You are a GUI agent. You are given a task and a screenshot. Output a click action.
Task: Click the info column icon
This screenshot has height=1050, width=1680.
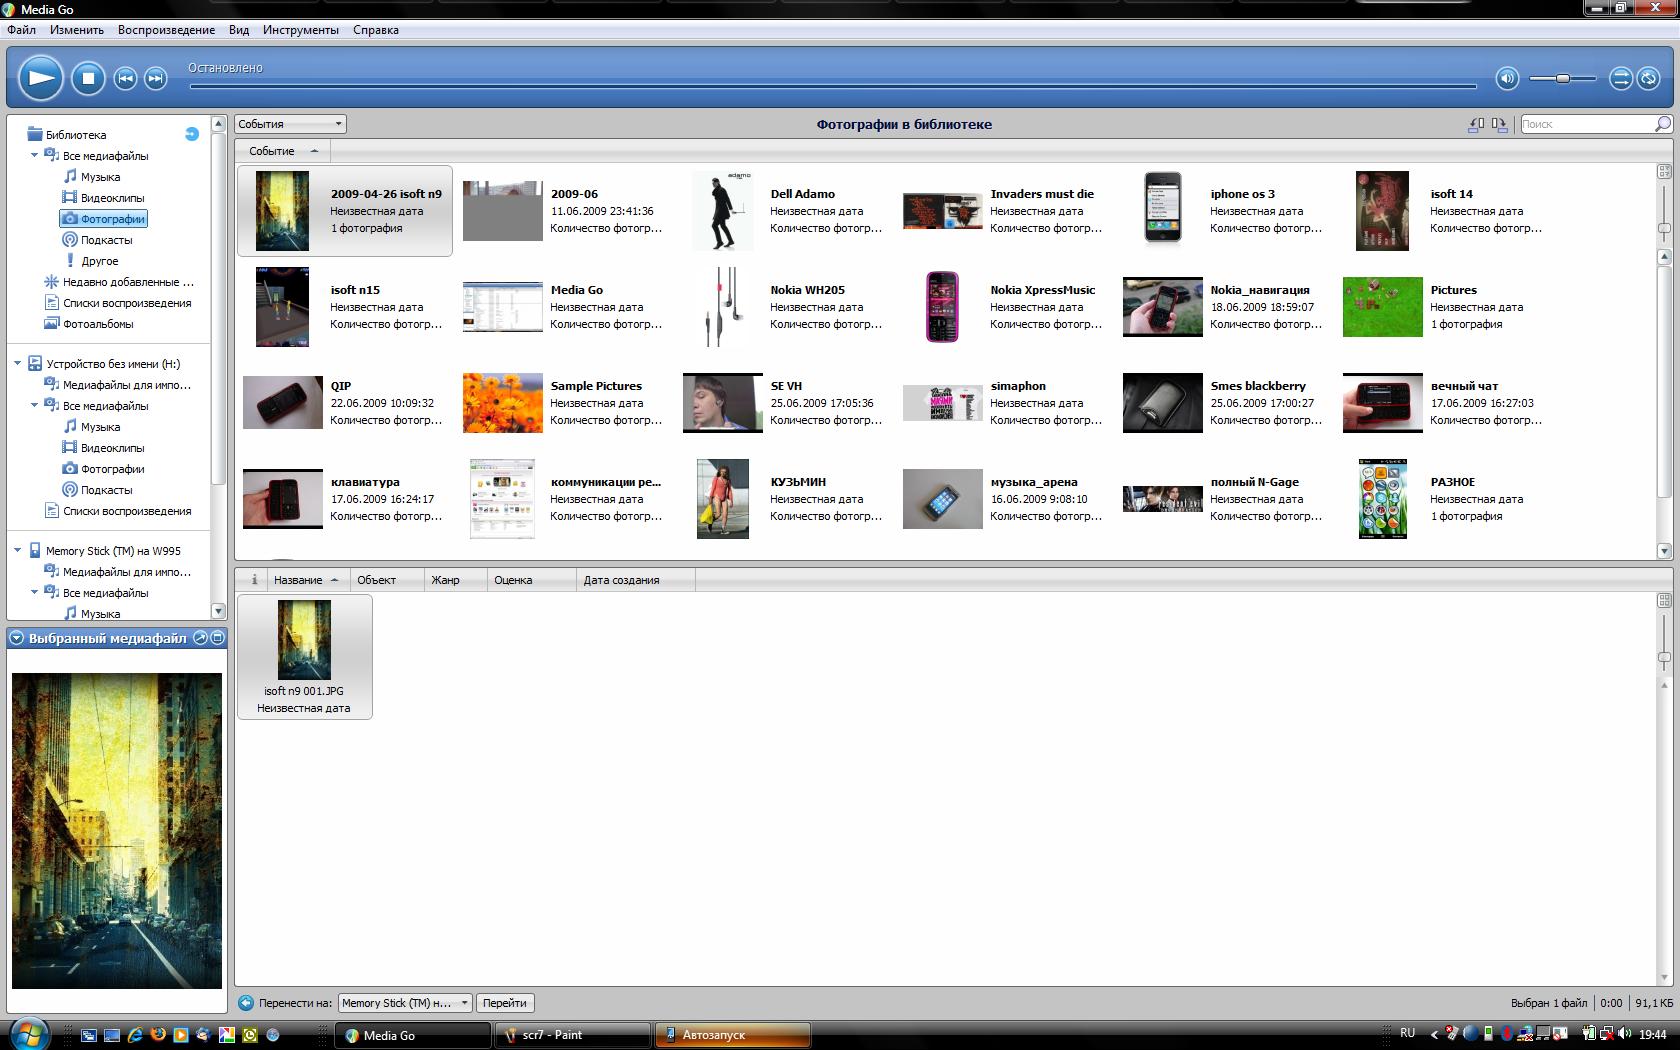point(254,580)
